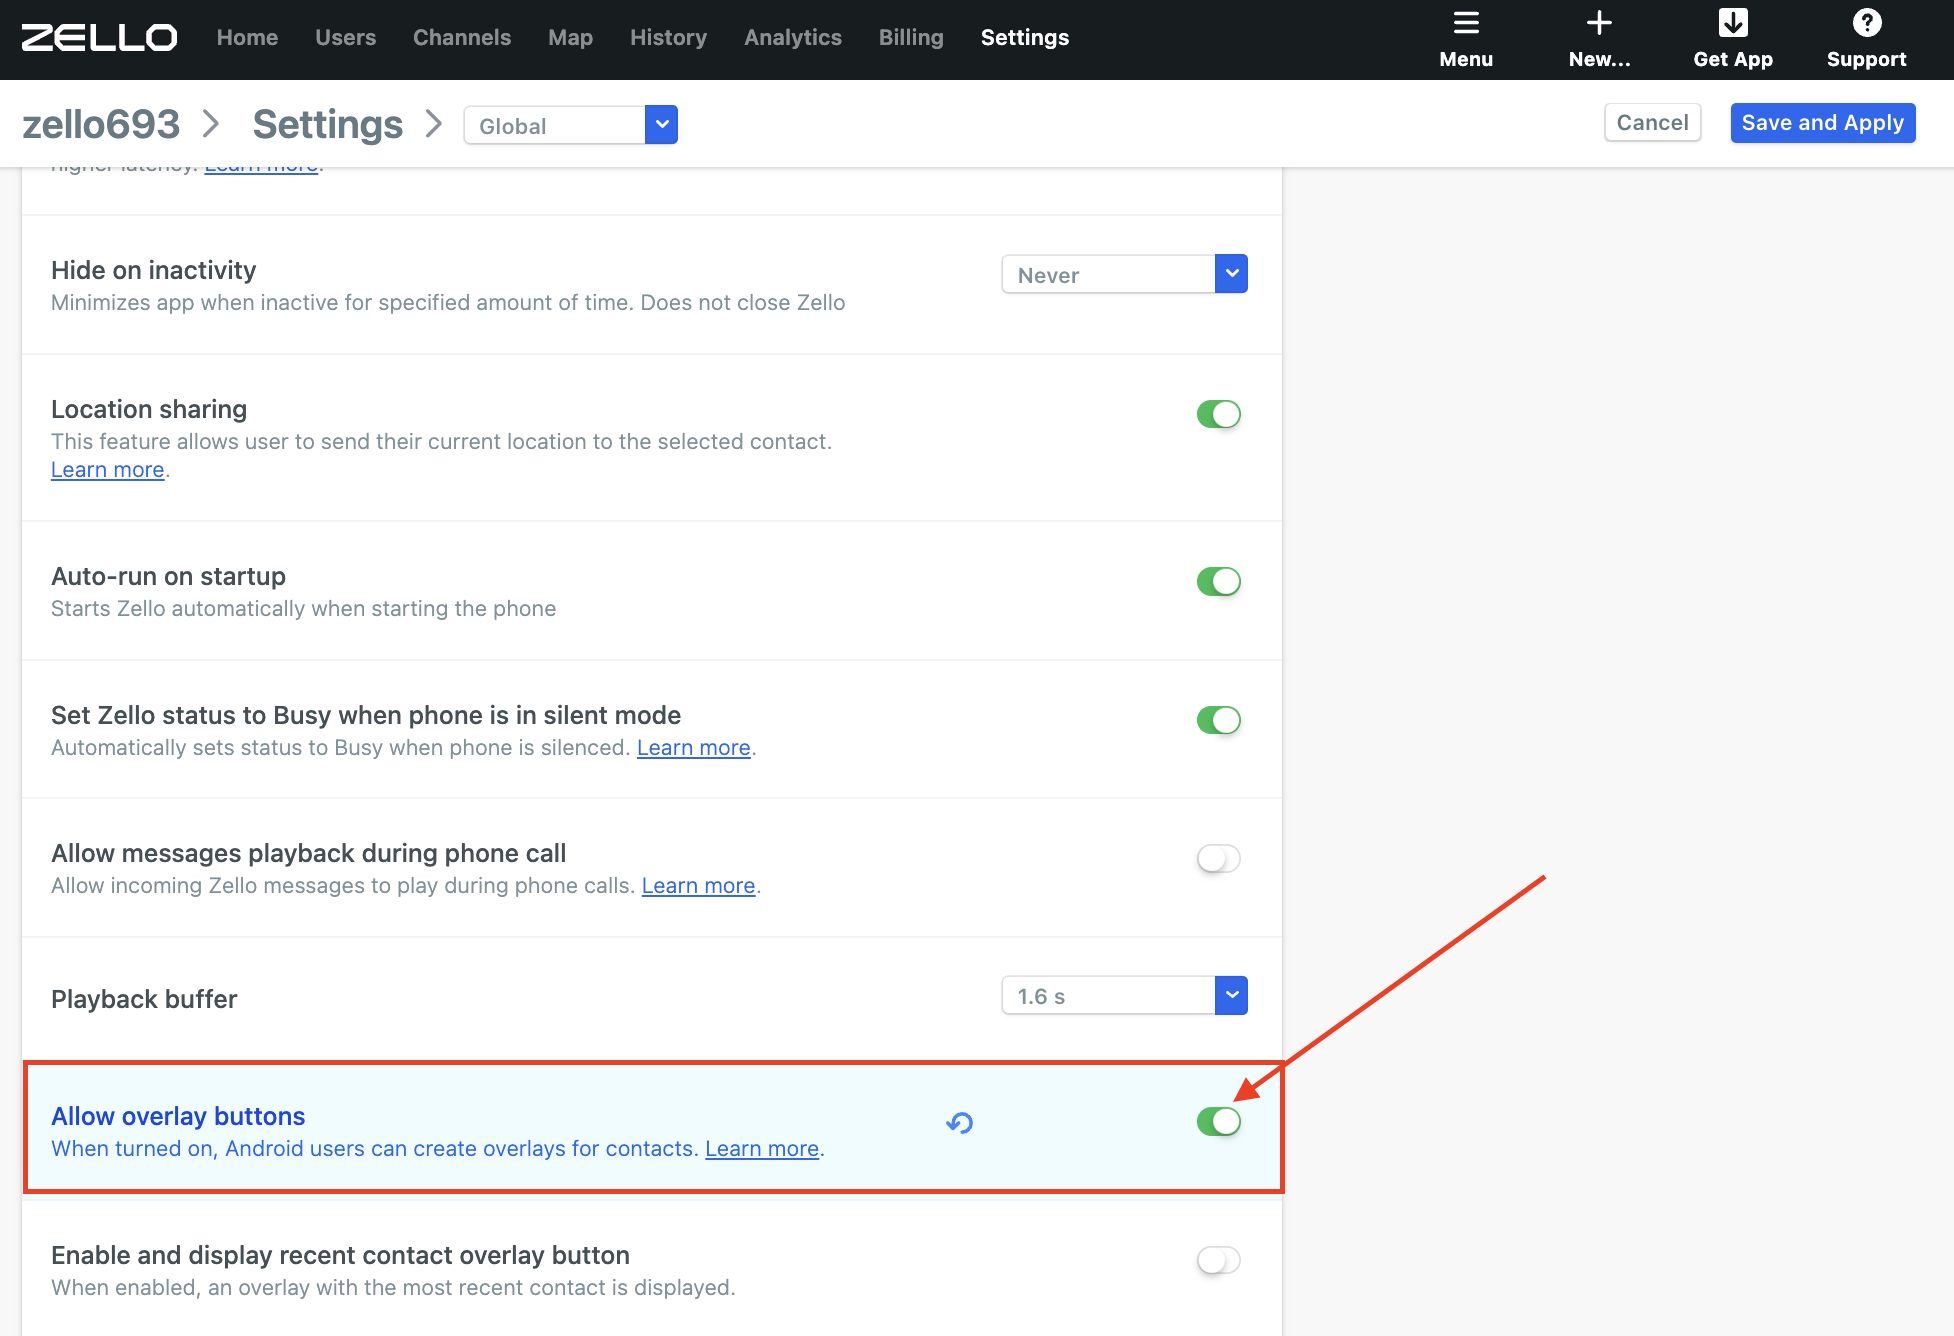Open Learn more link under Location sharing
Image resolution: width=1954 pixels, height=1336 pixels.
pyautogui.click(x=108, y=469)
